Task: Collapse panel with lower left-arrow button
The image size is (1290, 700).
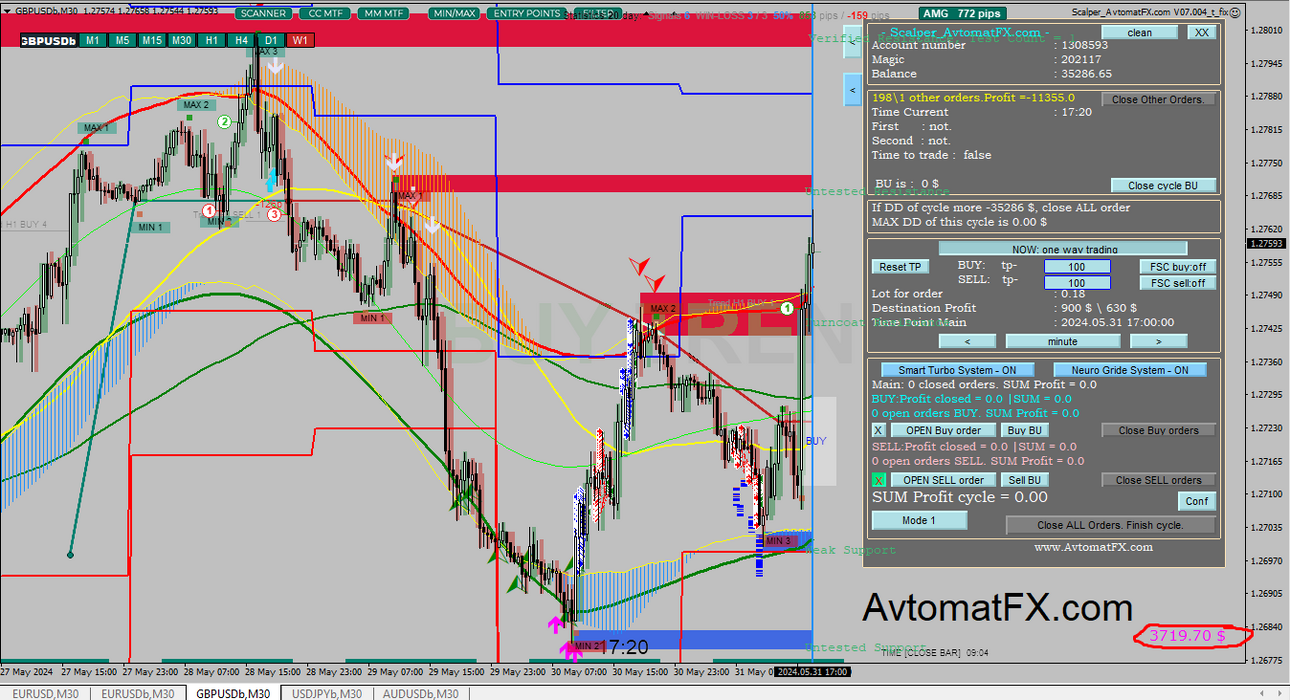Action: pyautogui.click(x=852, y=90)
